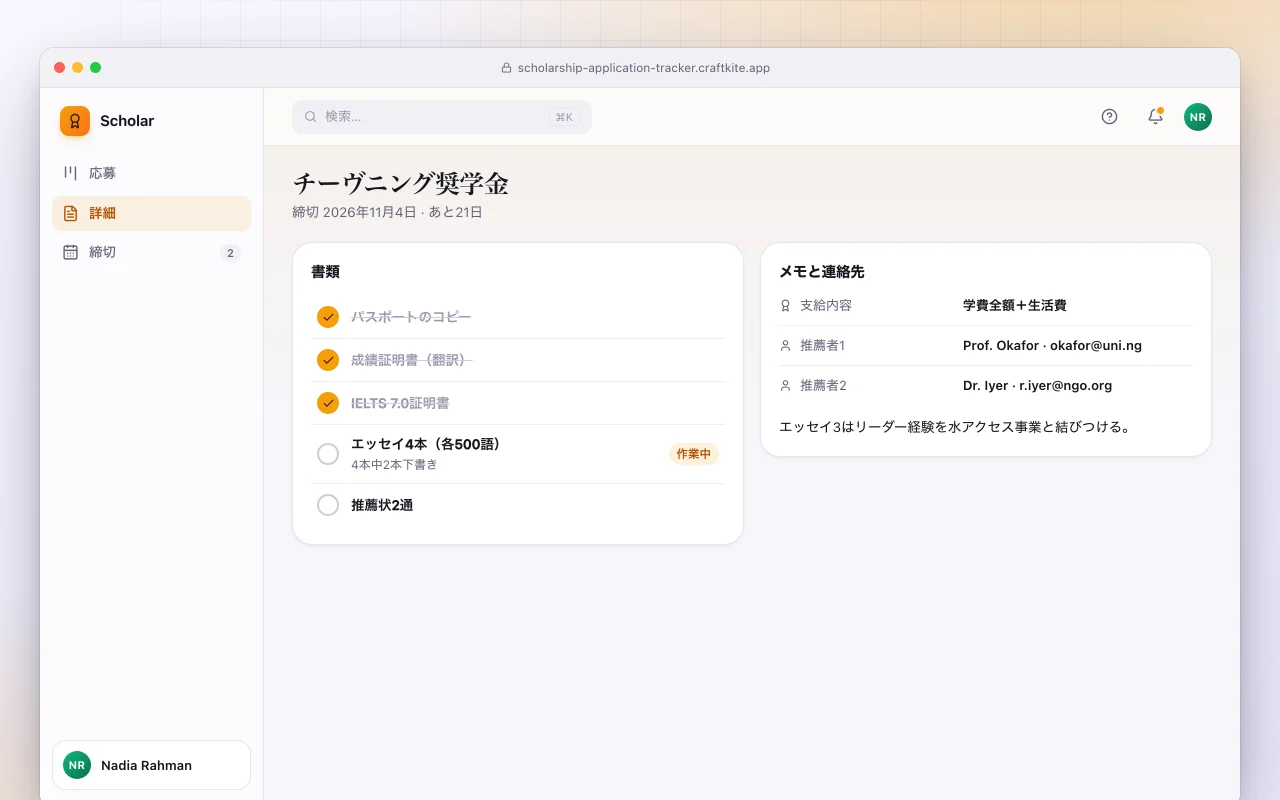Click the lock icon in the address bar
The image size is (1280, 800).
tap(506, 68)
